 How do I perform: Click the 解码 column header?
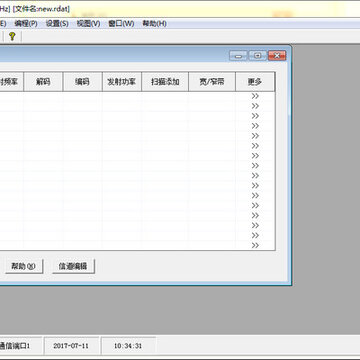pos(43,82)
